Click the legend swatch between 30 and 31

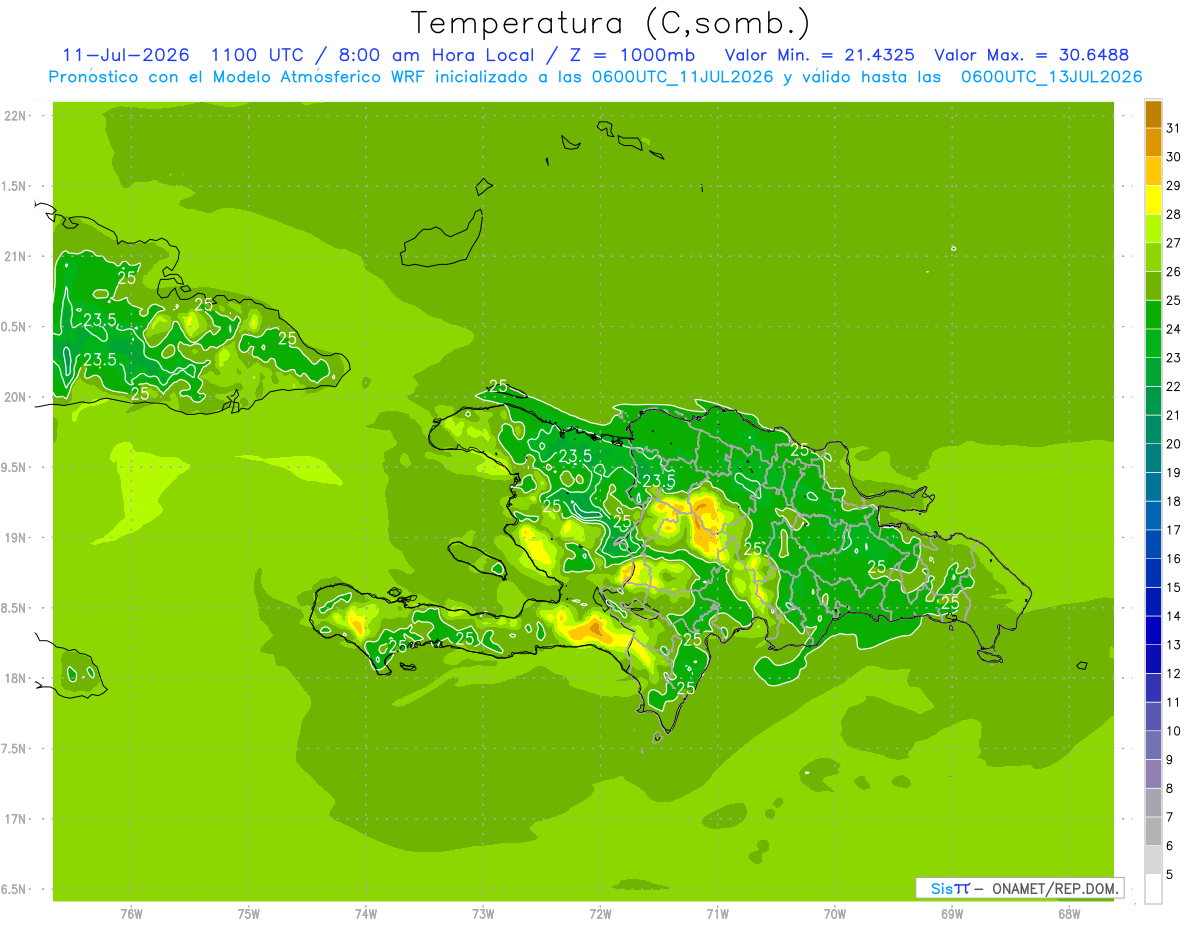pyautogui.click(x=1153, y=142)
